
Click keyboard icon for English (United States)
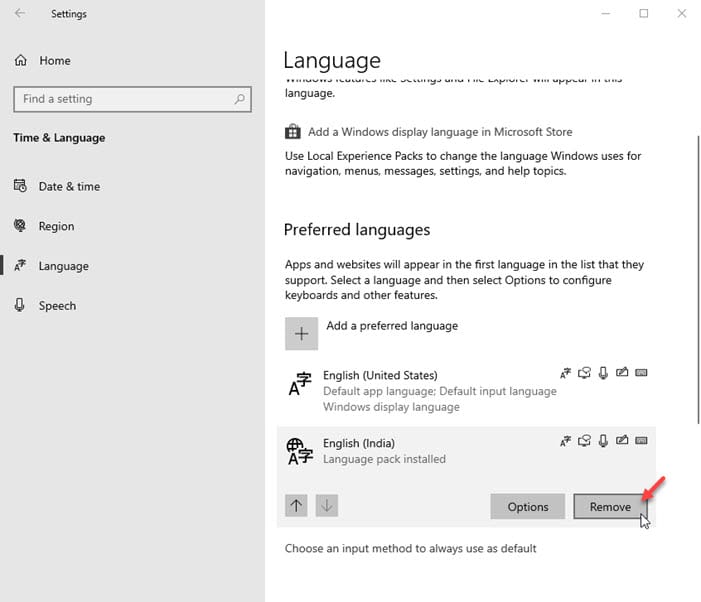point(641,373)
